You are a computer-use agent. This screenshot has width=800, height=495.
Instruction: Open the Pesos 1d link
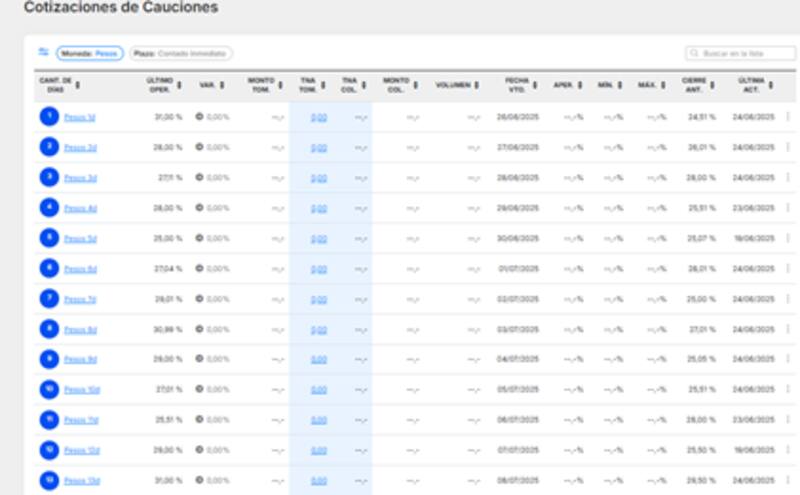80,117
